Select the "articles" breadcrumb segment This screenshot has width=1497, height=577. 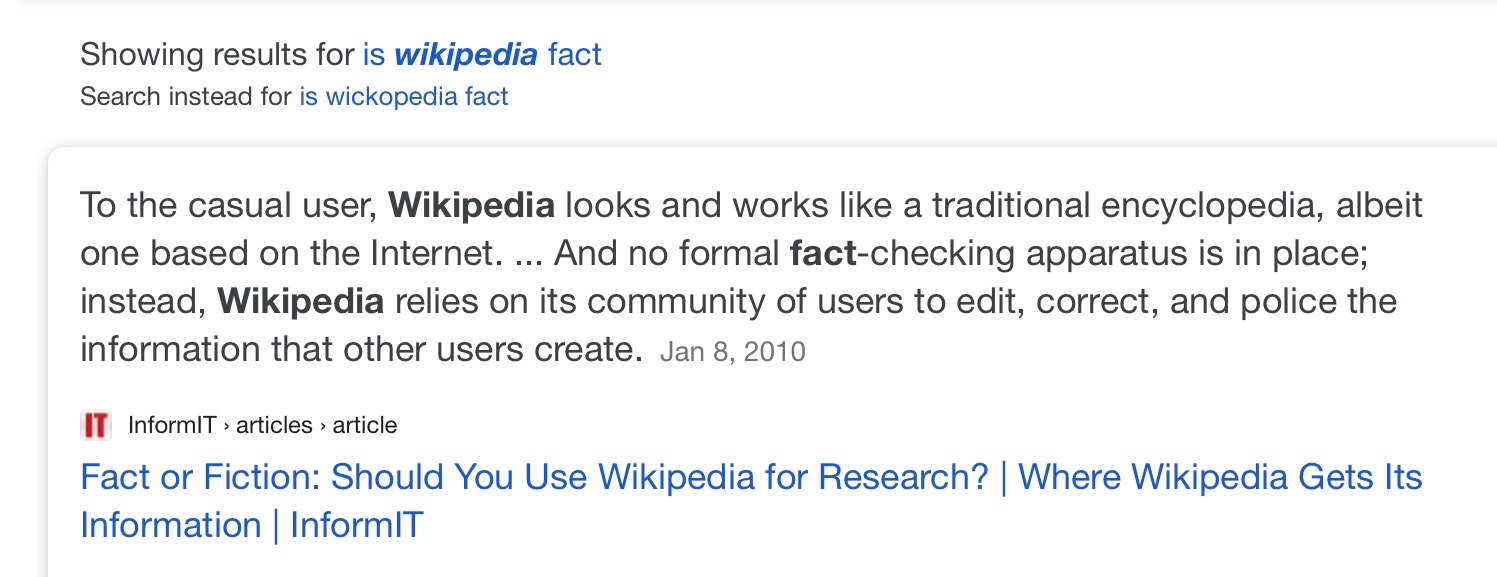(x=274, y=425)
